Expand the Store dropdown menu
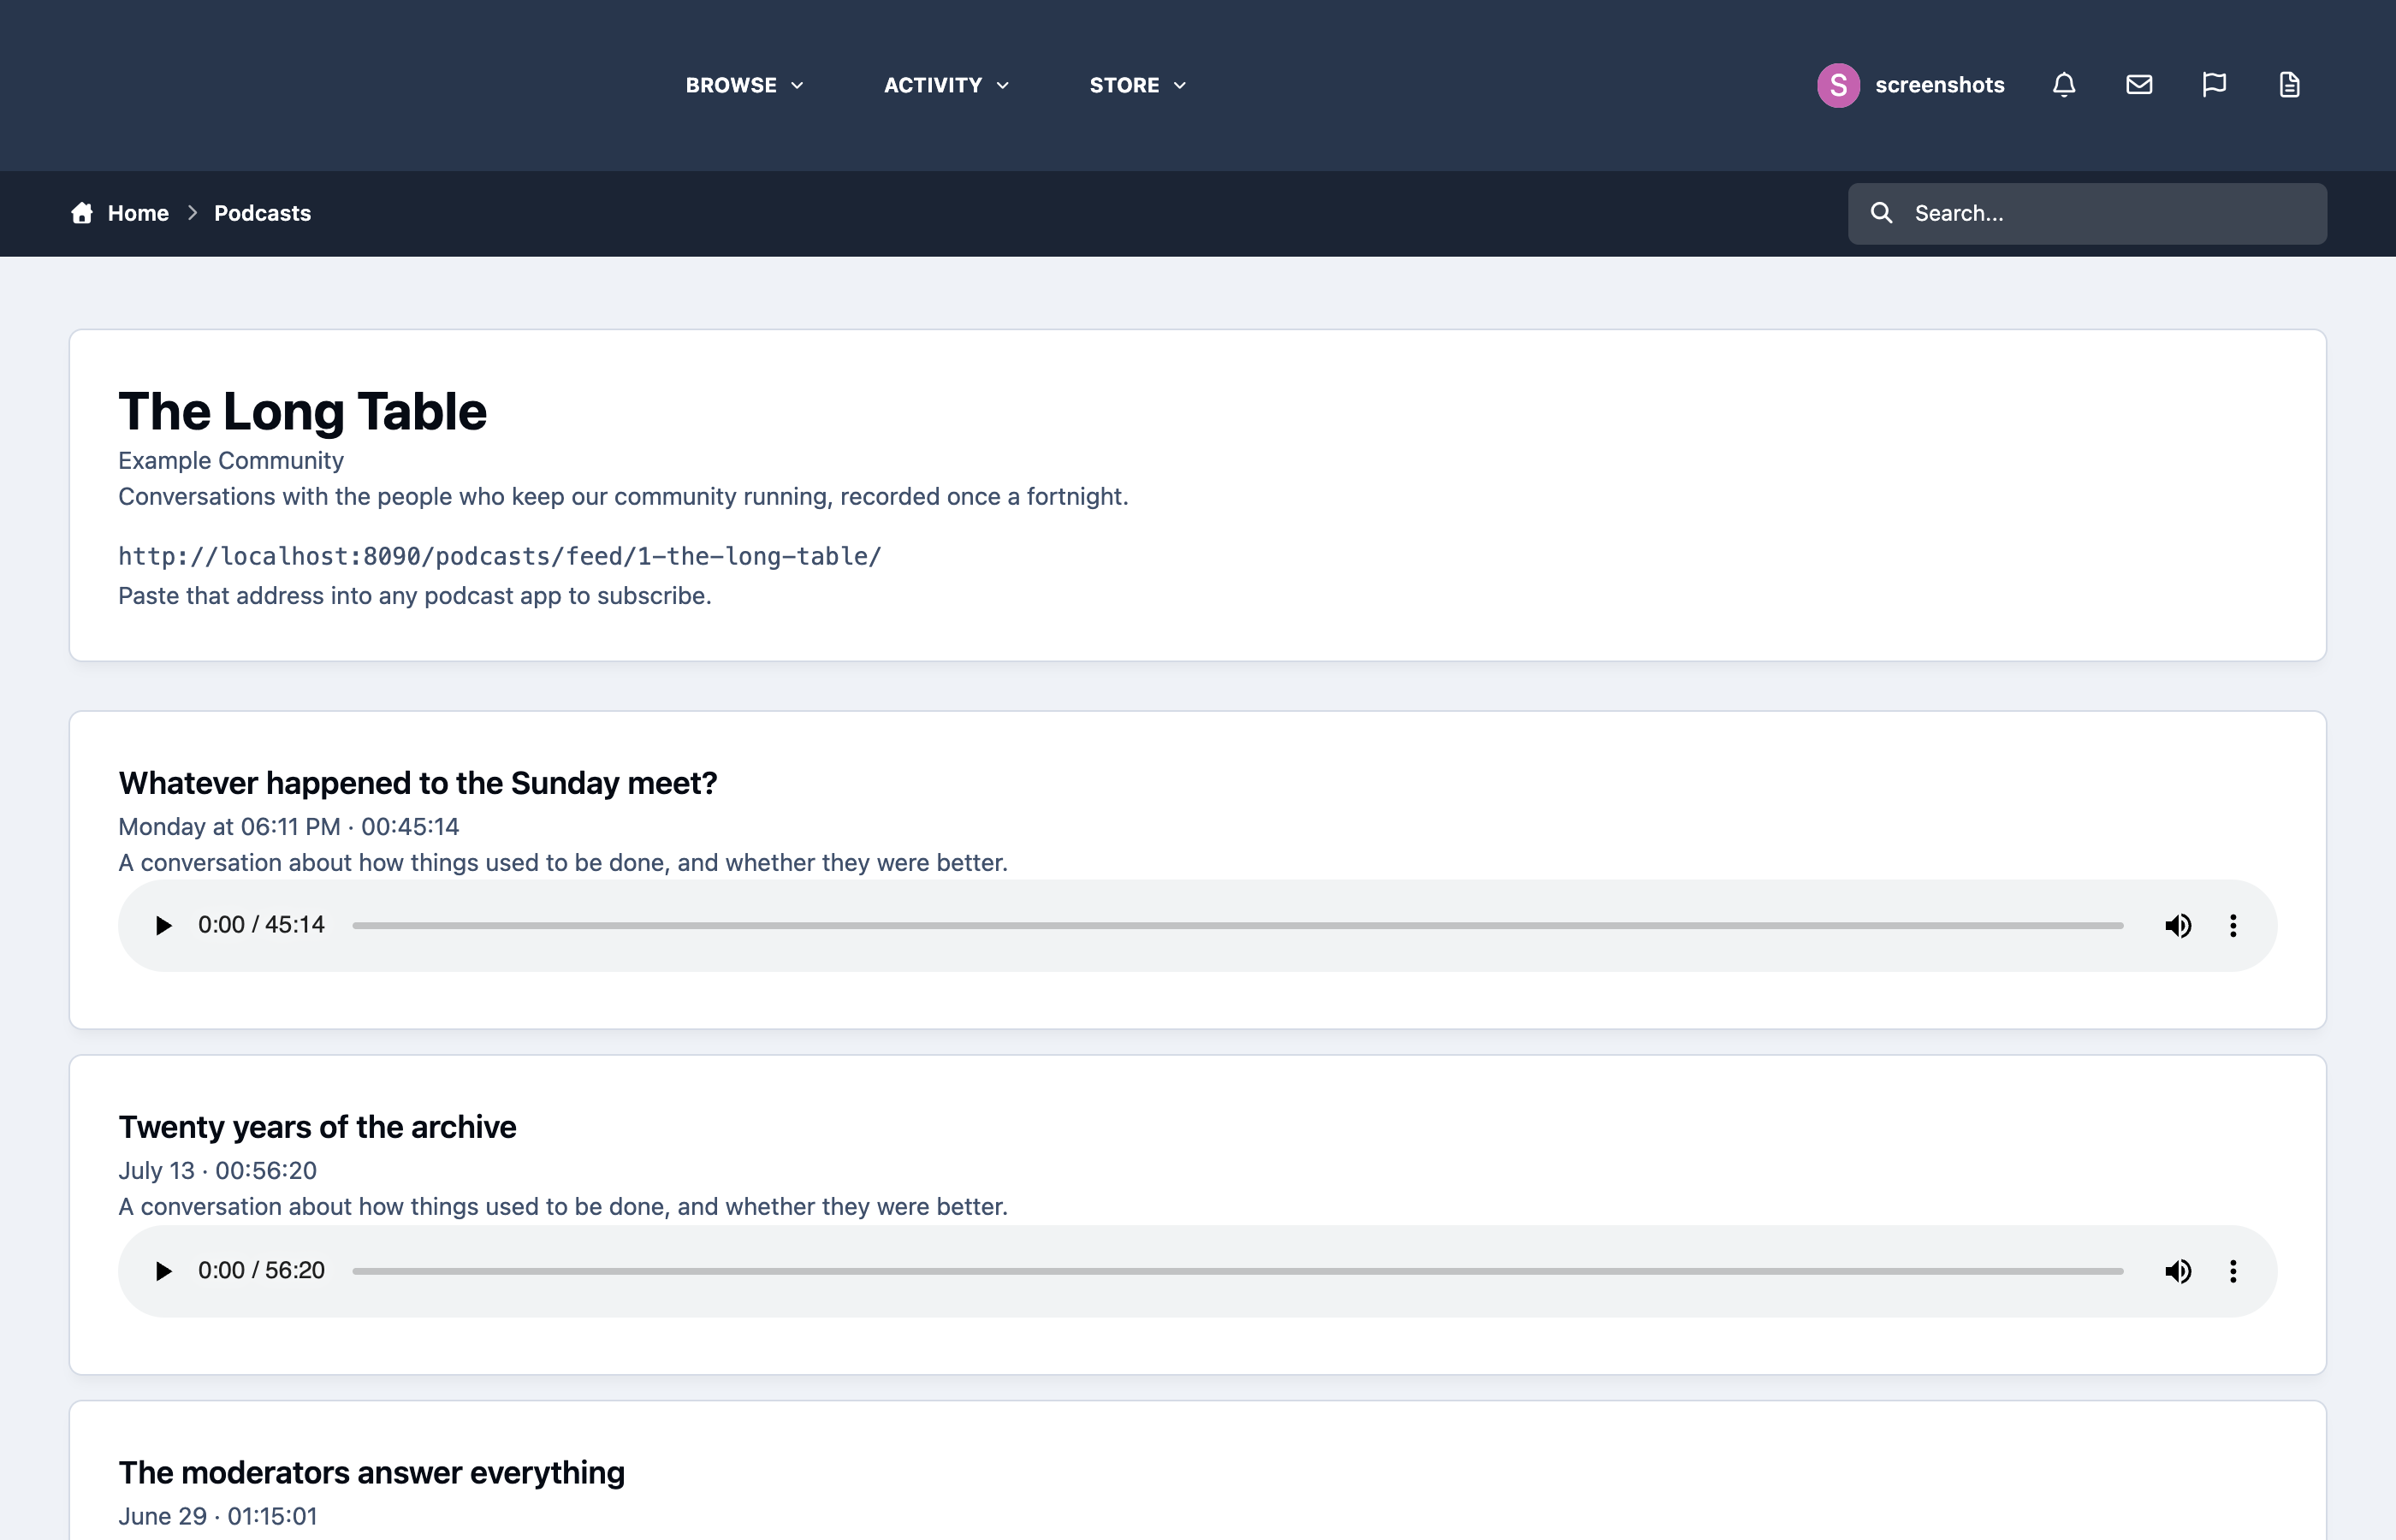This screenshot has height=1540, width=2396. coord(1137,85)
